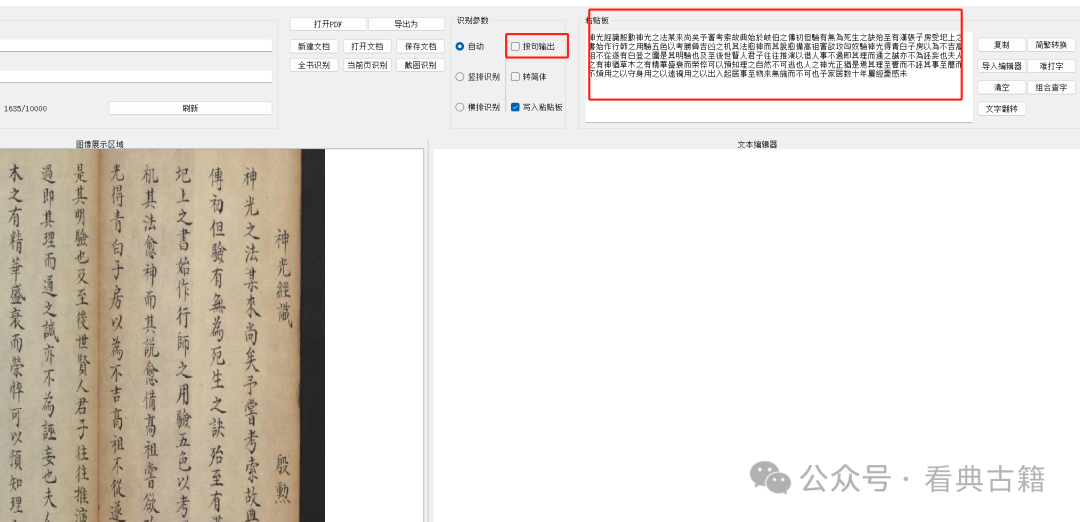Click the 打开PDF button
This screenshot has width=1080, height=522.
[x=328, y=24]
